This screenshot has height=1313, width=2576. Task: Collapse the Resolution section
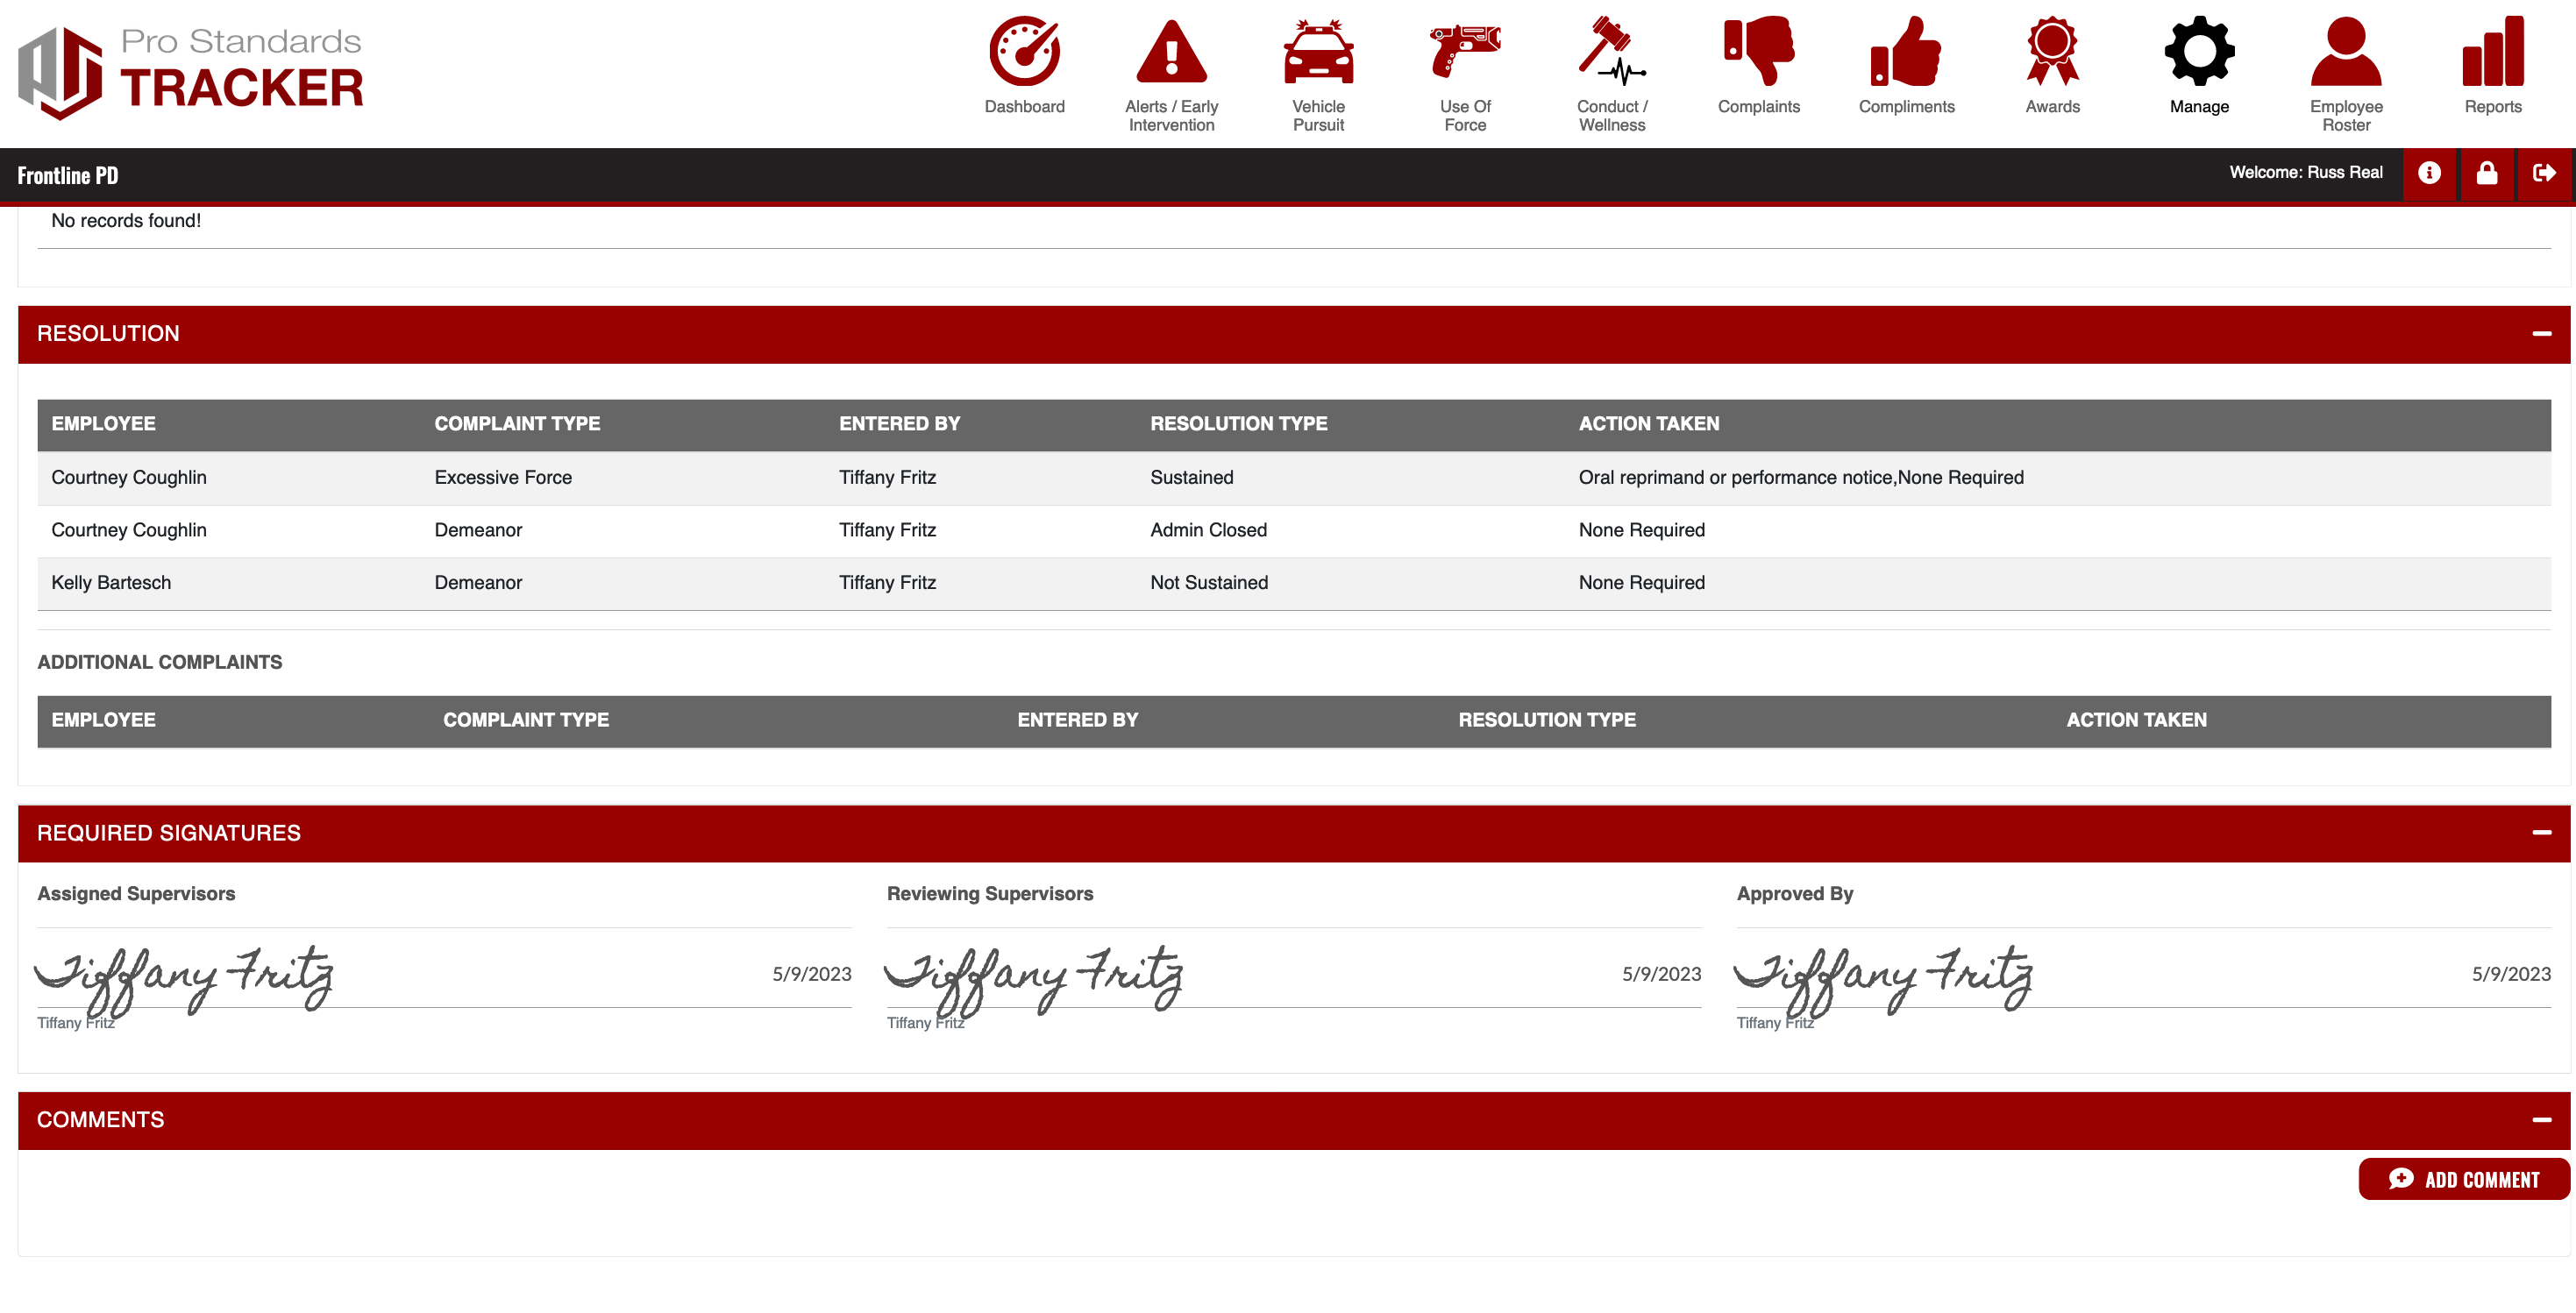(2541, 334)
